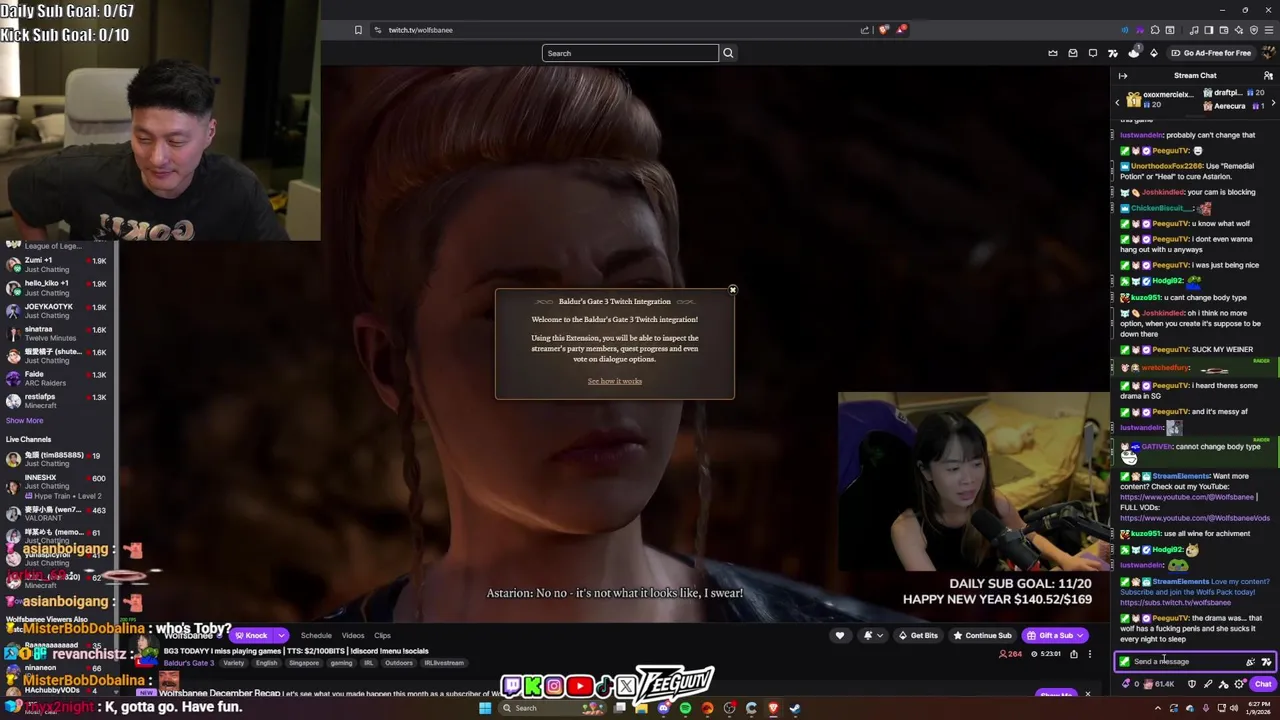Open the browser hamburger menu
The height and width of the screenshot is (720, 1280).
[x=1269, y=30]
